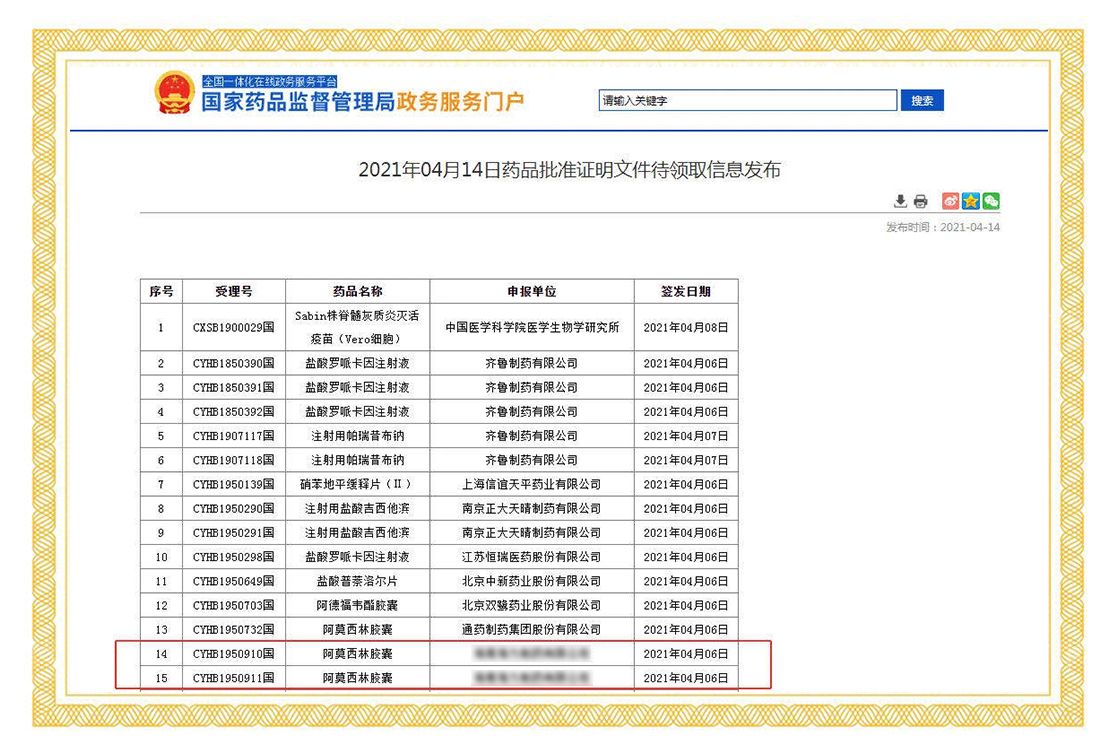Image resolution: width=1100 pixels, height=755 pixels.
Task: Click the 受理号 column header
Action: click(234, 291)
